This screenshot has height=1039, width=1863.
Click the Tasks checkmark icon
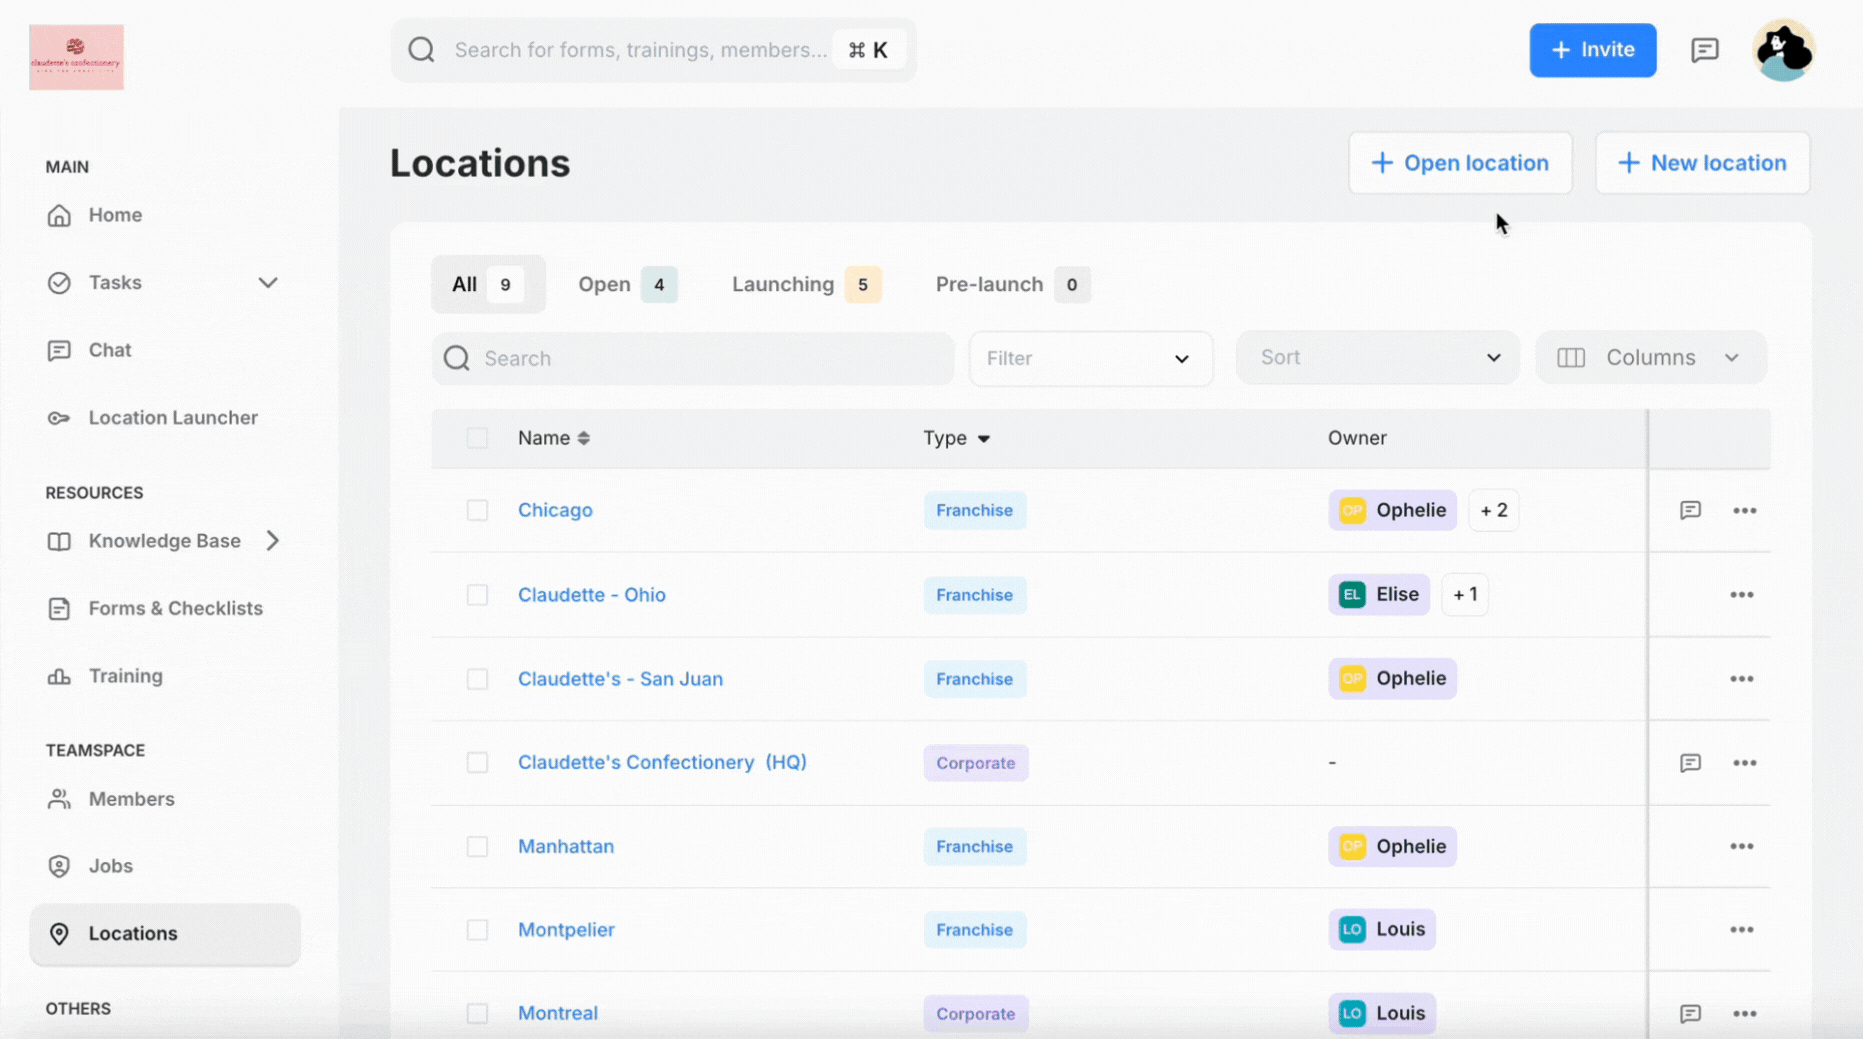[59, 283]
